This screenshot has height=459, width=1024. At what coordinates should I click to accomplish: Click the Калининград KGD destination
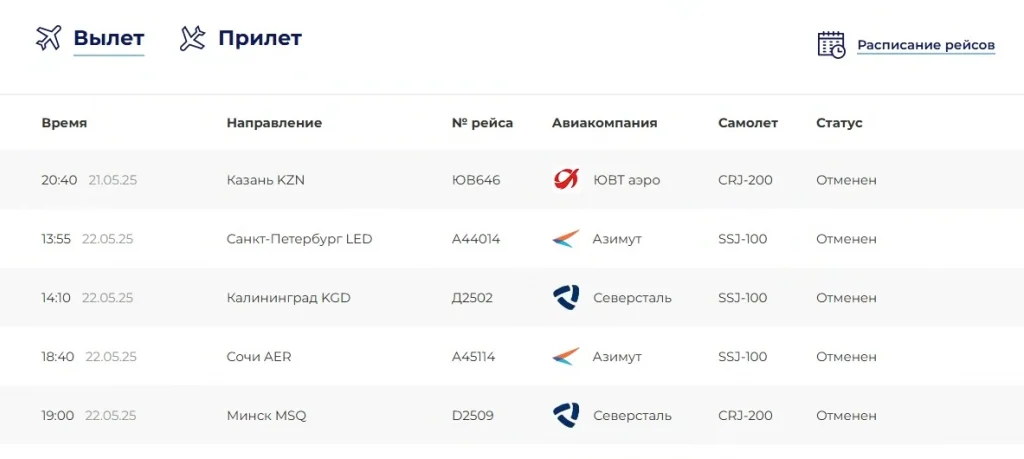point(288,297)
